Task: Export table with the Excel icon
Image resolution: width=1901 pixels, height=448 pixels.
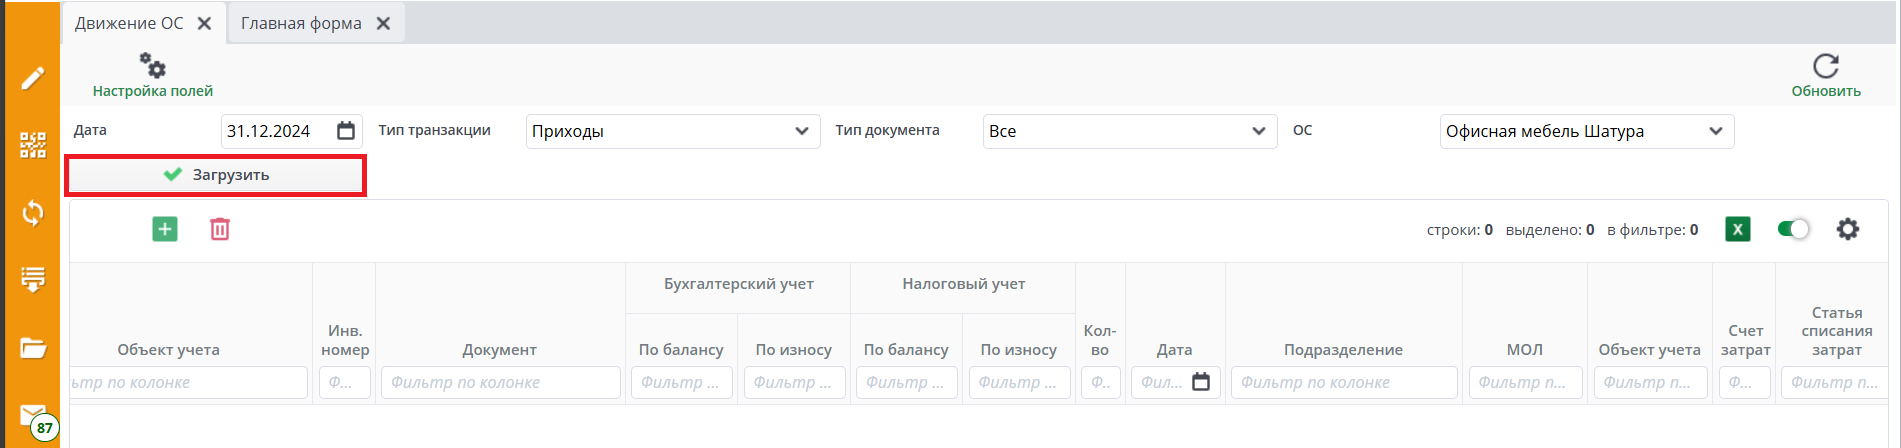Action: click(1738, 229)
